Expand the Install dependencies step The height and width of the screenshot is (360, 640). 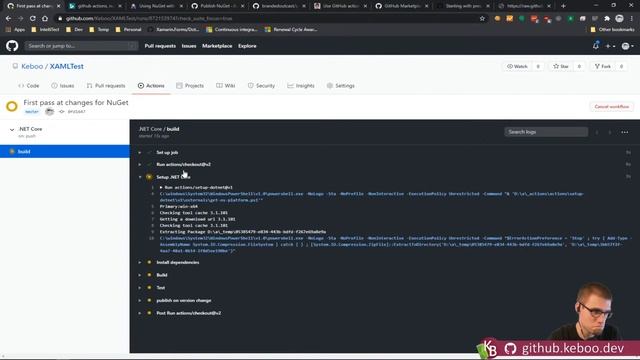click(x=178, y=262)
